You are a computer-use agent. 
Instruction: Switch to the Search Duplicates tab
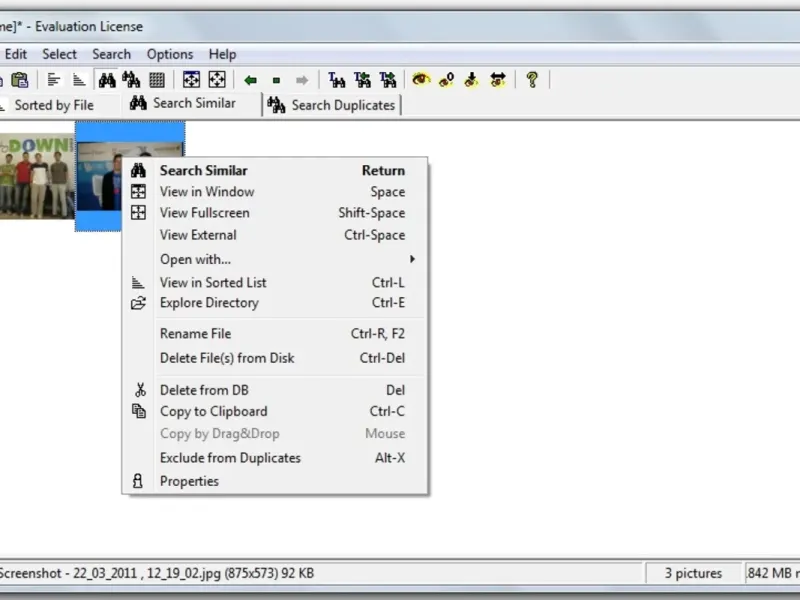(x=332, y=105)
